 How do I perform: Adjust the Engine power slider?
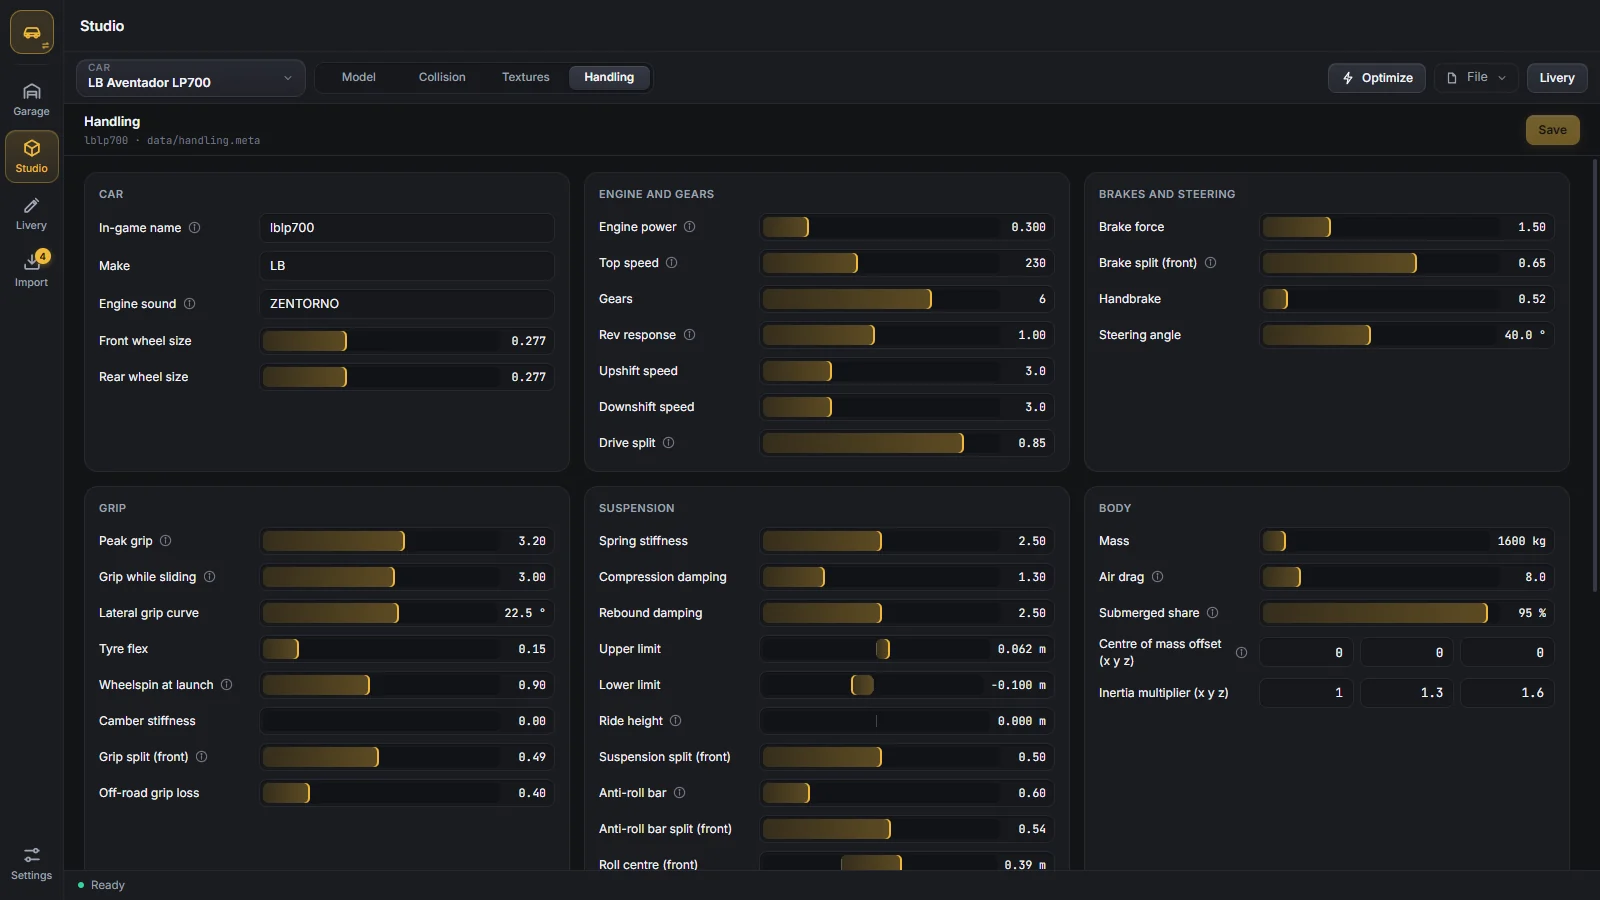pyautogui.click(x=907, y=227)
